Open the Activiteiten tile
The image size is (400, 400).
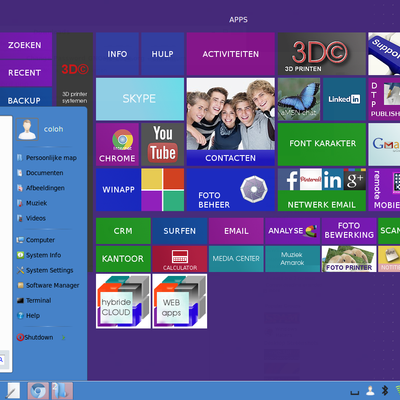pos(231,54)
